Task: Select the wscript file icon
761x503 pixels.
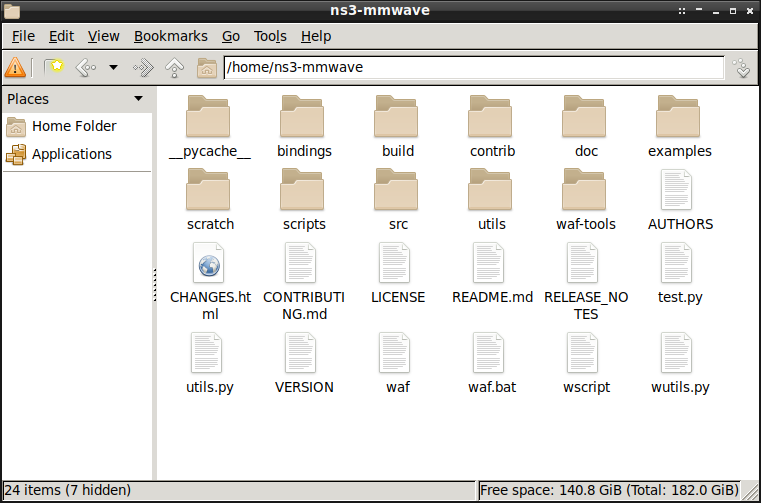Action: coord(582,353)
